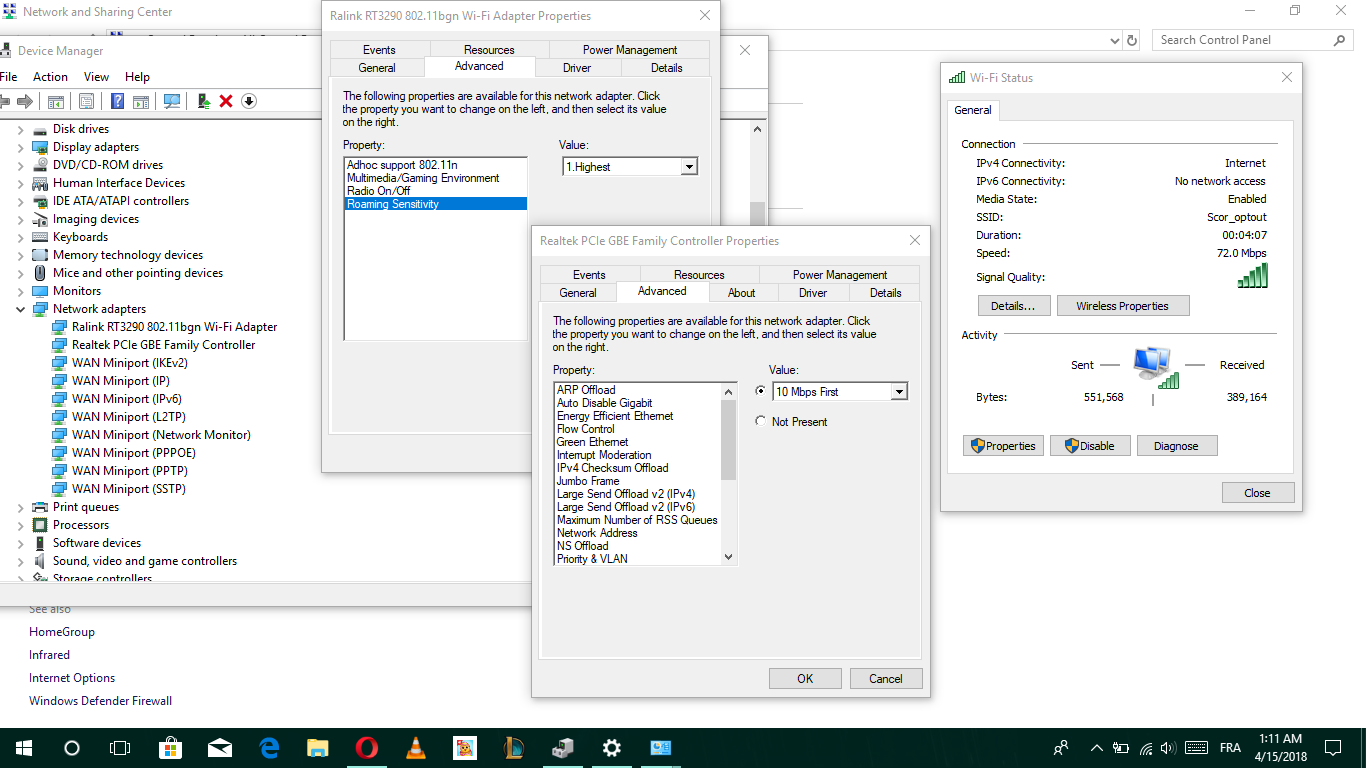Image resolution: width=1366 pixels, height=768 pixels.
Task: Open File Explorer from the taskbar
Action: point(317,748)
